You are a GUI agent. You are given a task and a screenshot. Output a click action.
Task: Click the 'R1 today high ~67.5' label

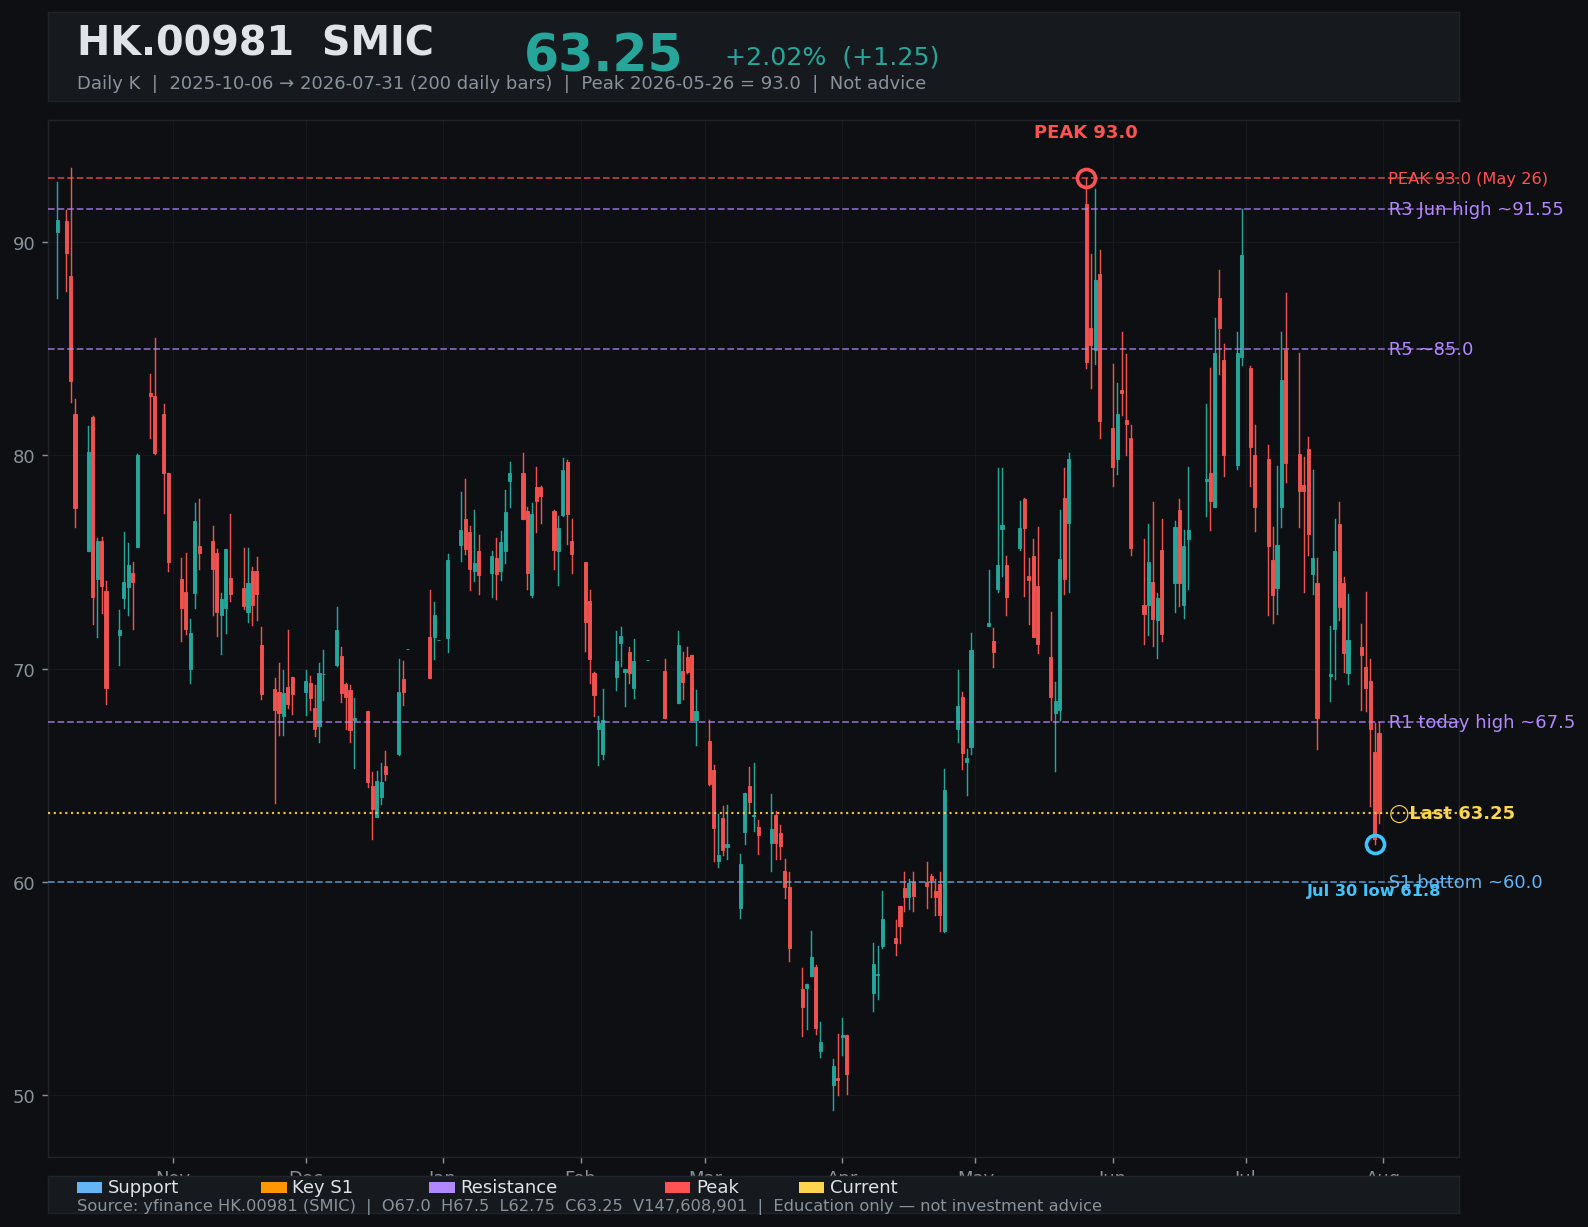coord(1482,722)
